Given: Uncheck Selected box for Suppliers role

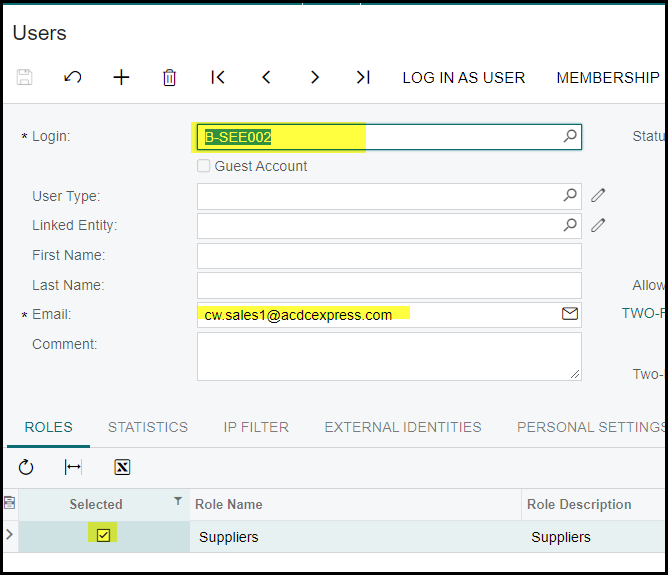Looking at the screenshot, I should tap(103, 536).
